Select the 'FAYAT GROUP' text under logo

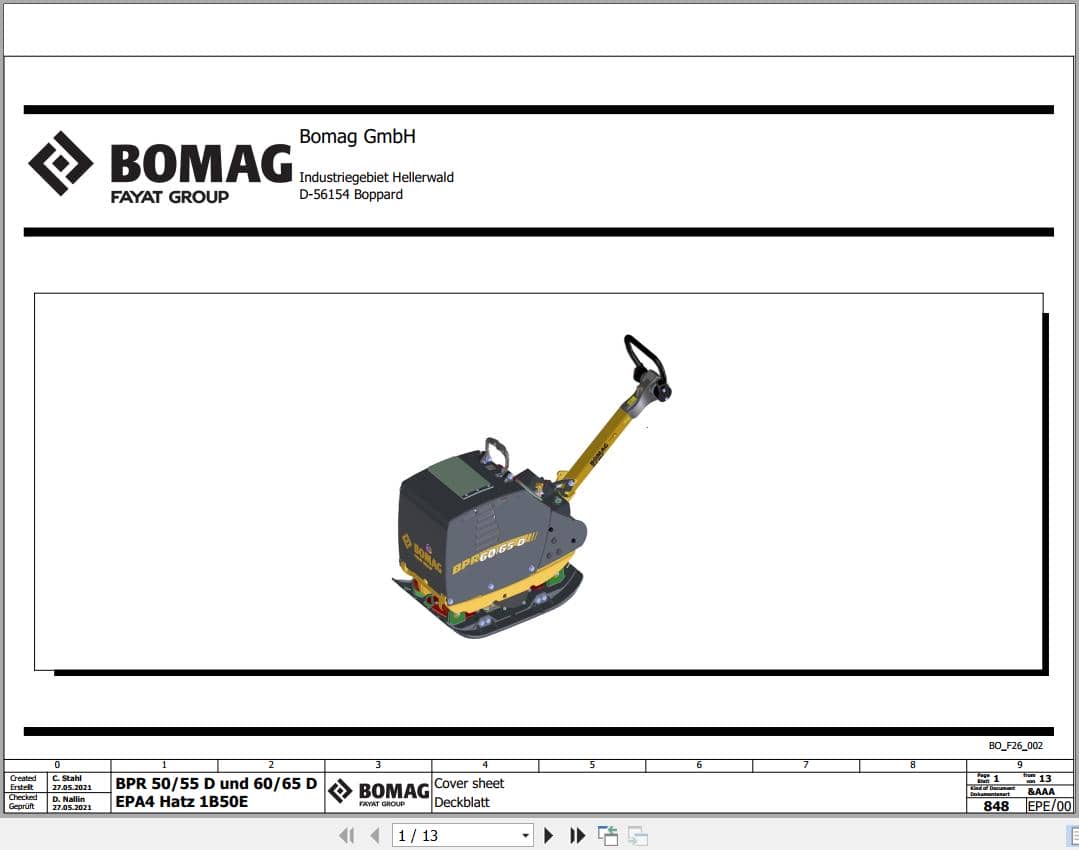coord(170,197)
